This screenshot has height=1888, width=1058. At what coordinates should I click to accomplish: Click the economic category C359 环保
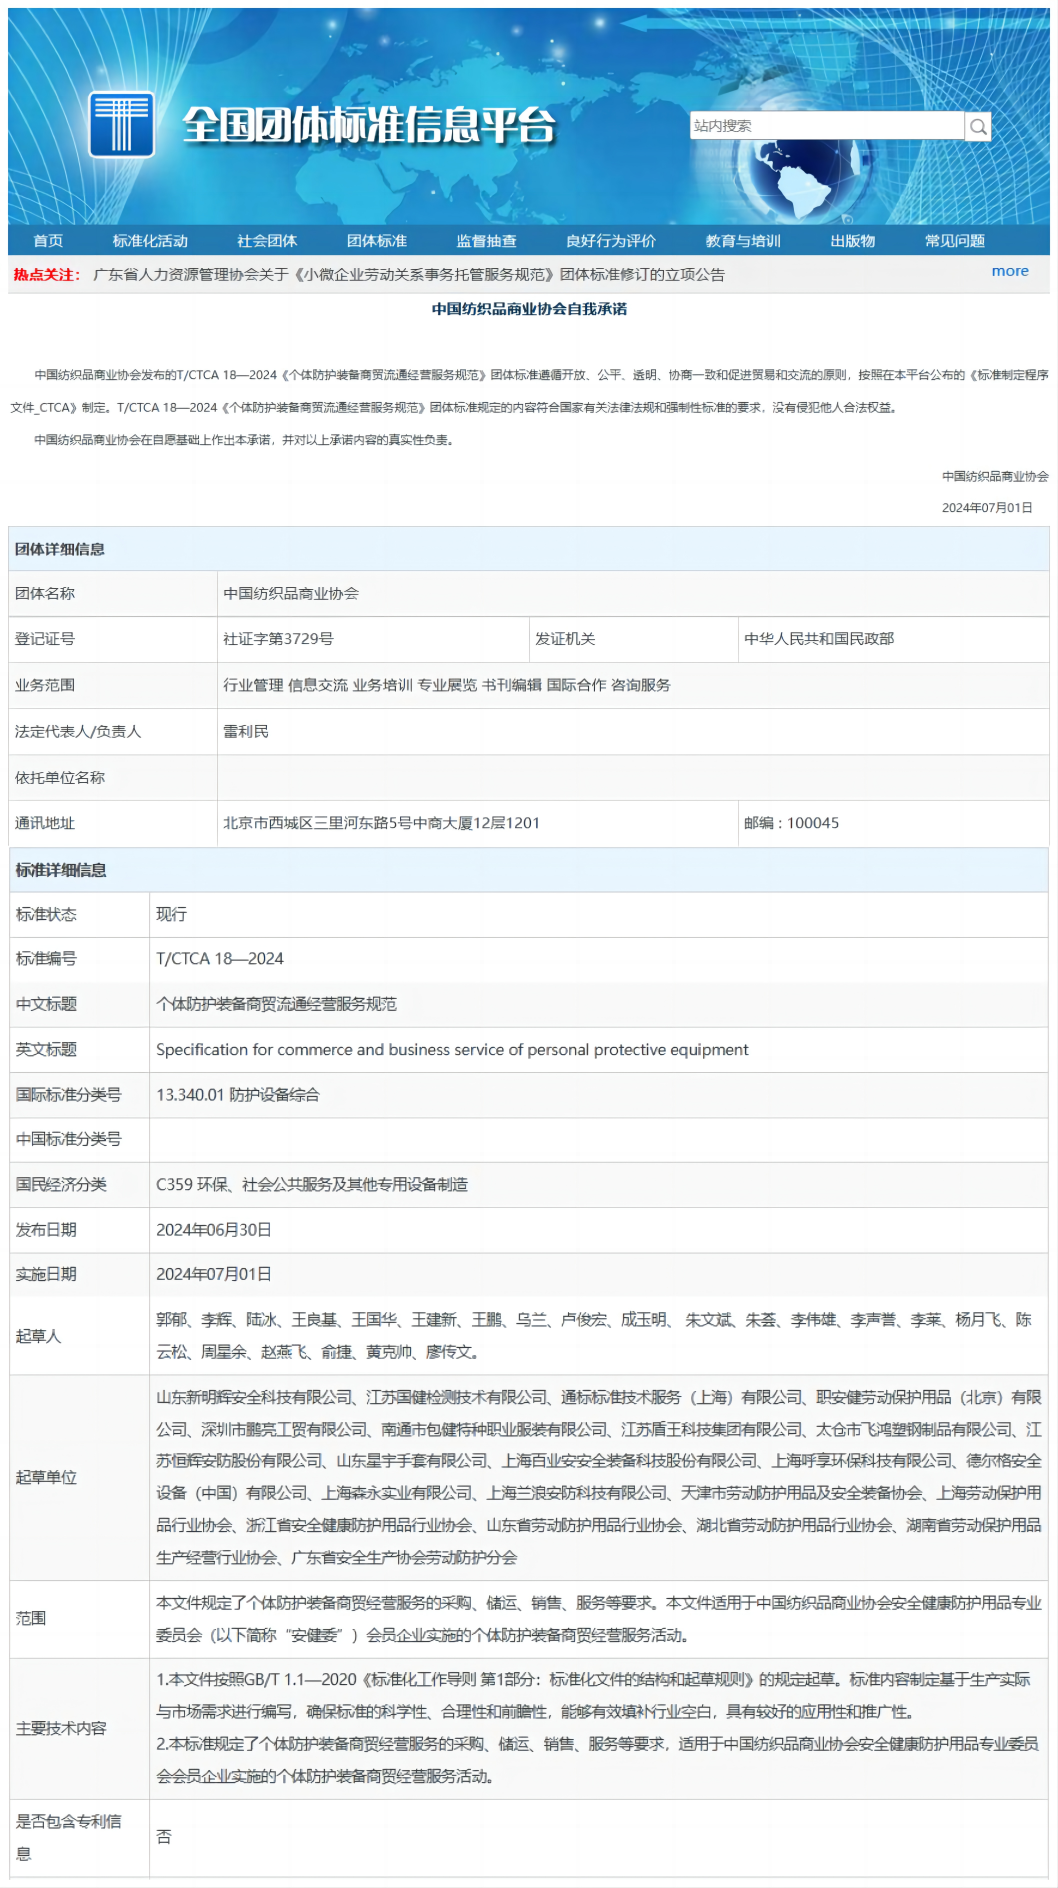click(312, 1185)
